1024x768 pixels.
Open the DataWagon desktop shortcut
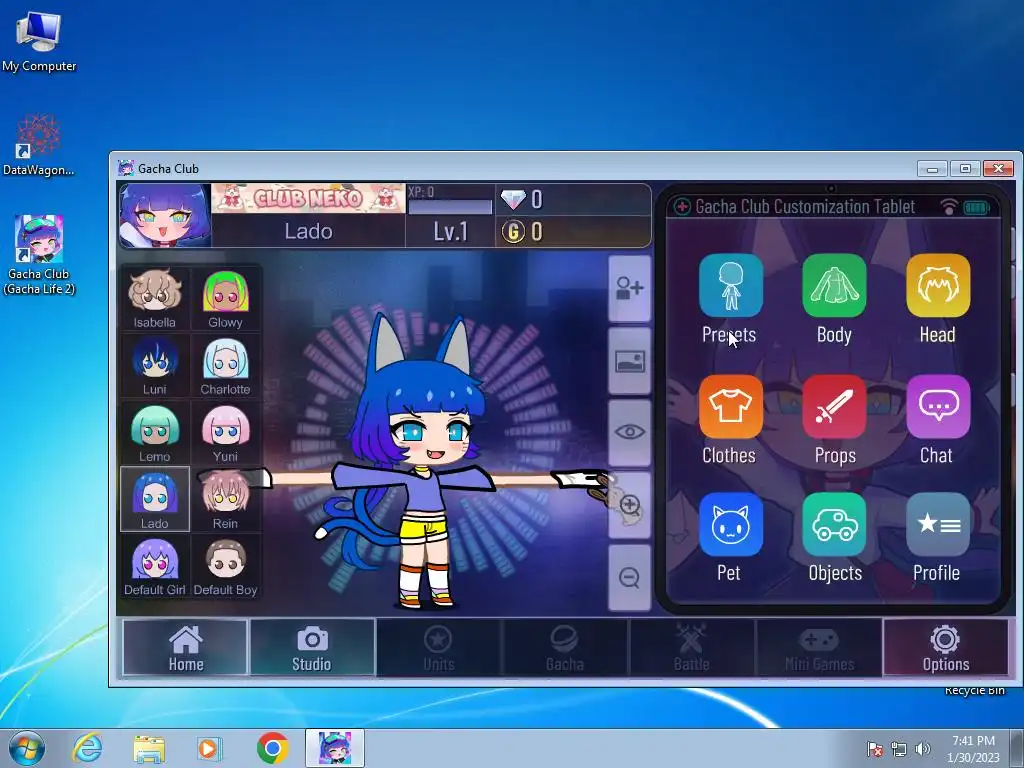[x=39, y=145]
